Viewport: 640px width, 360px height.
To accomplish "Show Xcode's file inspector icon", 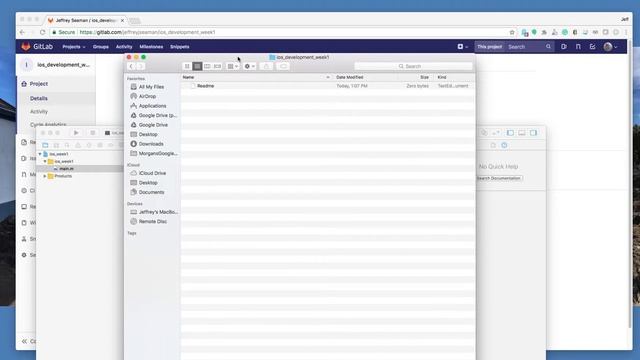I will tap(493, 145).
